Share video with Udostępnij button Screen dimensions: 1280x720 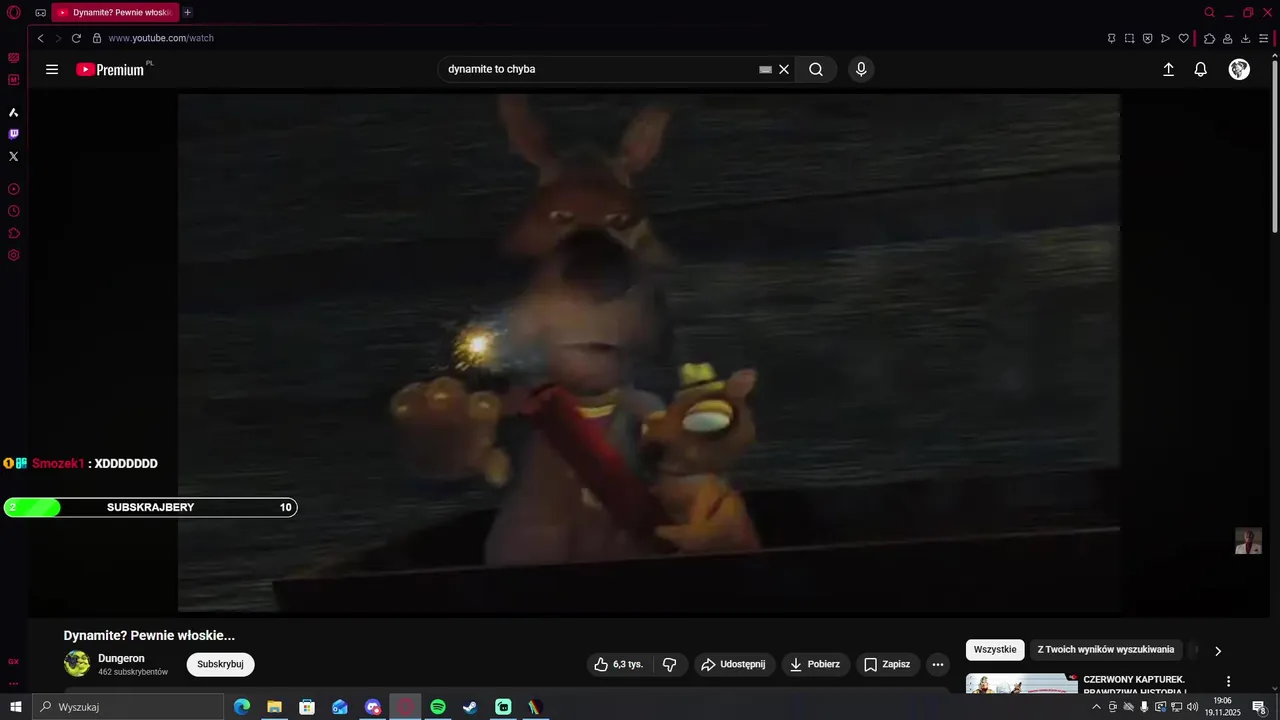click(x=734, y=664)
